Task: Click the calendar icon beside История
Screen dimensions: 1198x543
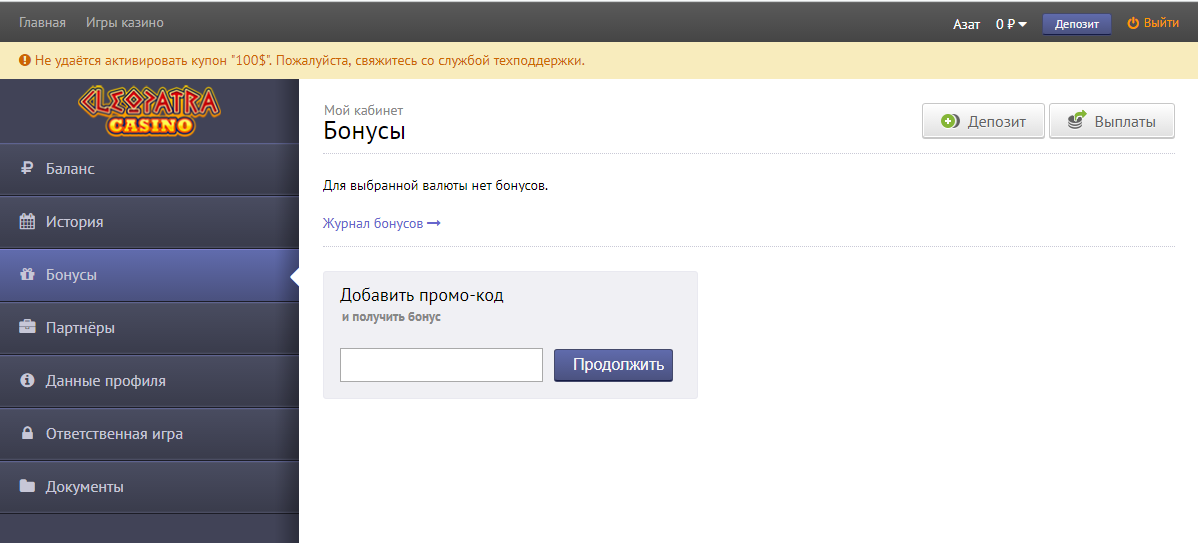Action: pyautogui.click(x=28, y=222)
